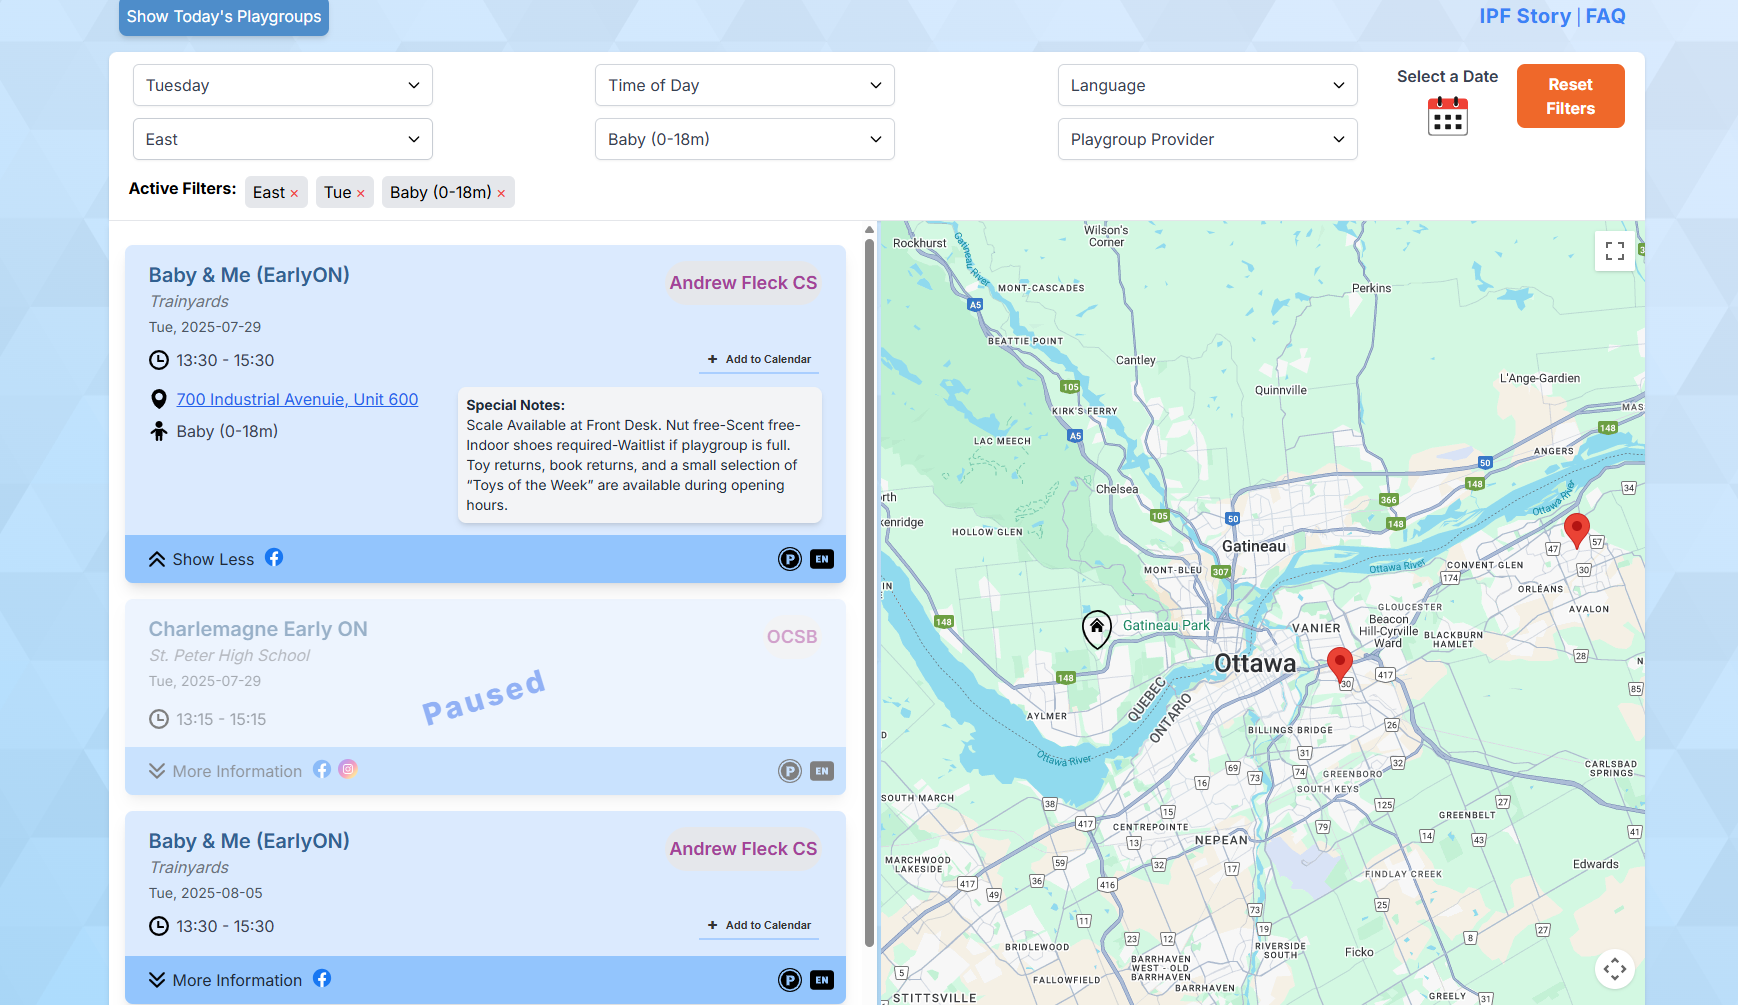Click EN badge on Charlemagne Early ON card
Viewport: 1738px width, 1005px height.
pos(822,771)
